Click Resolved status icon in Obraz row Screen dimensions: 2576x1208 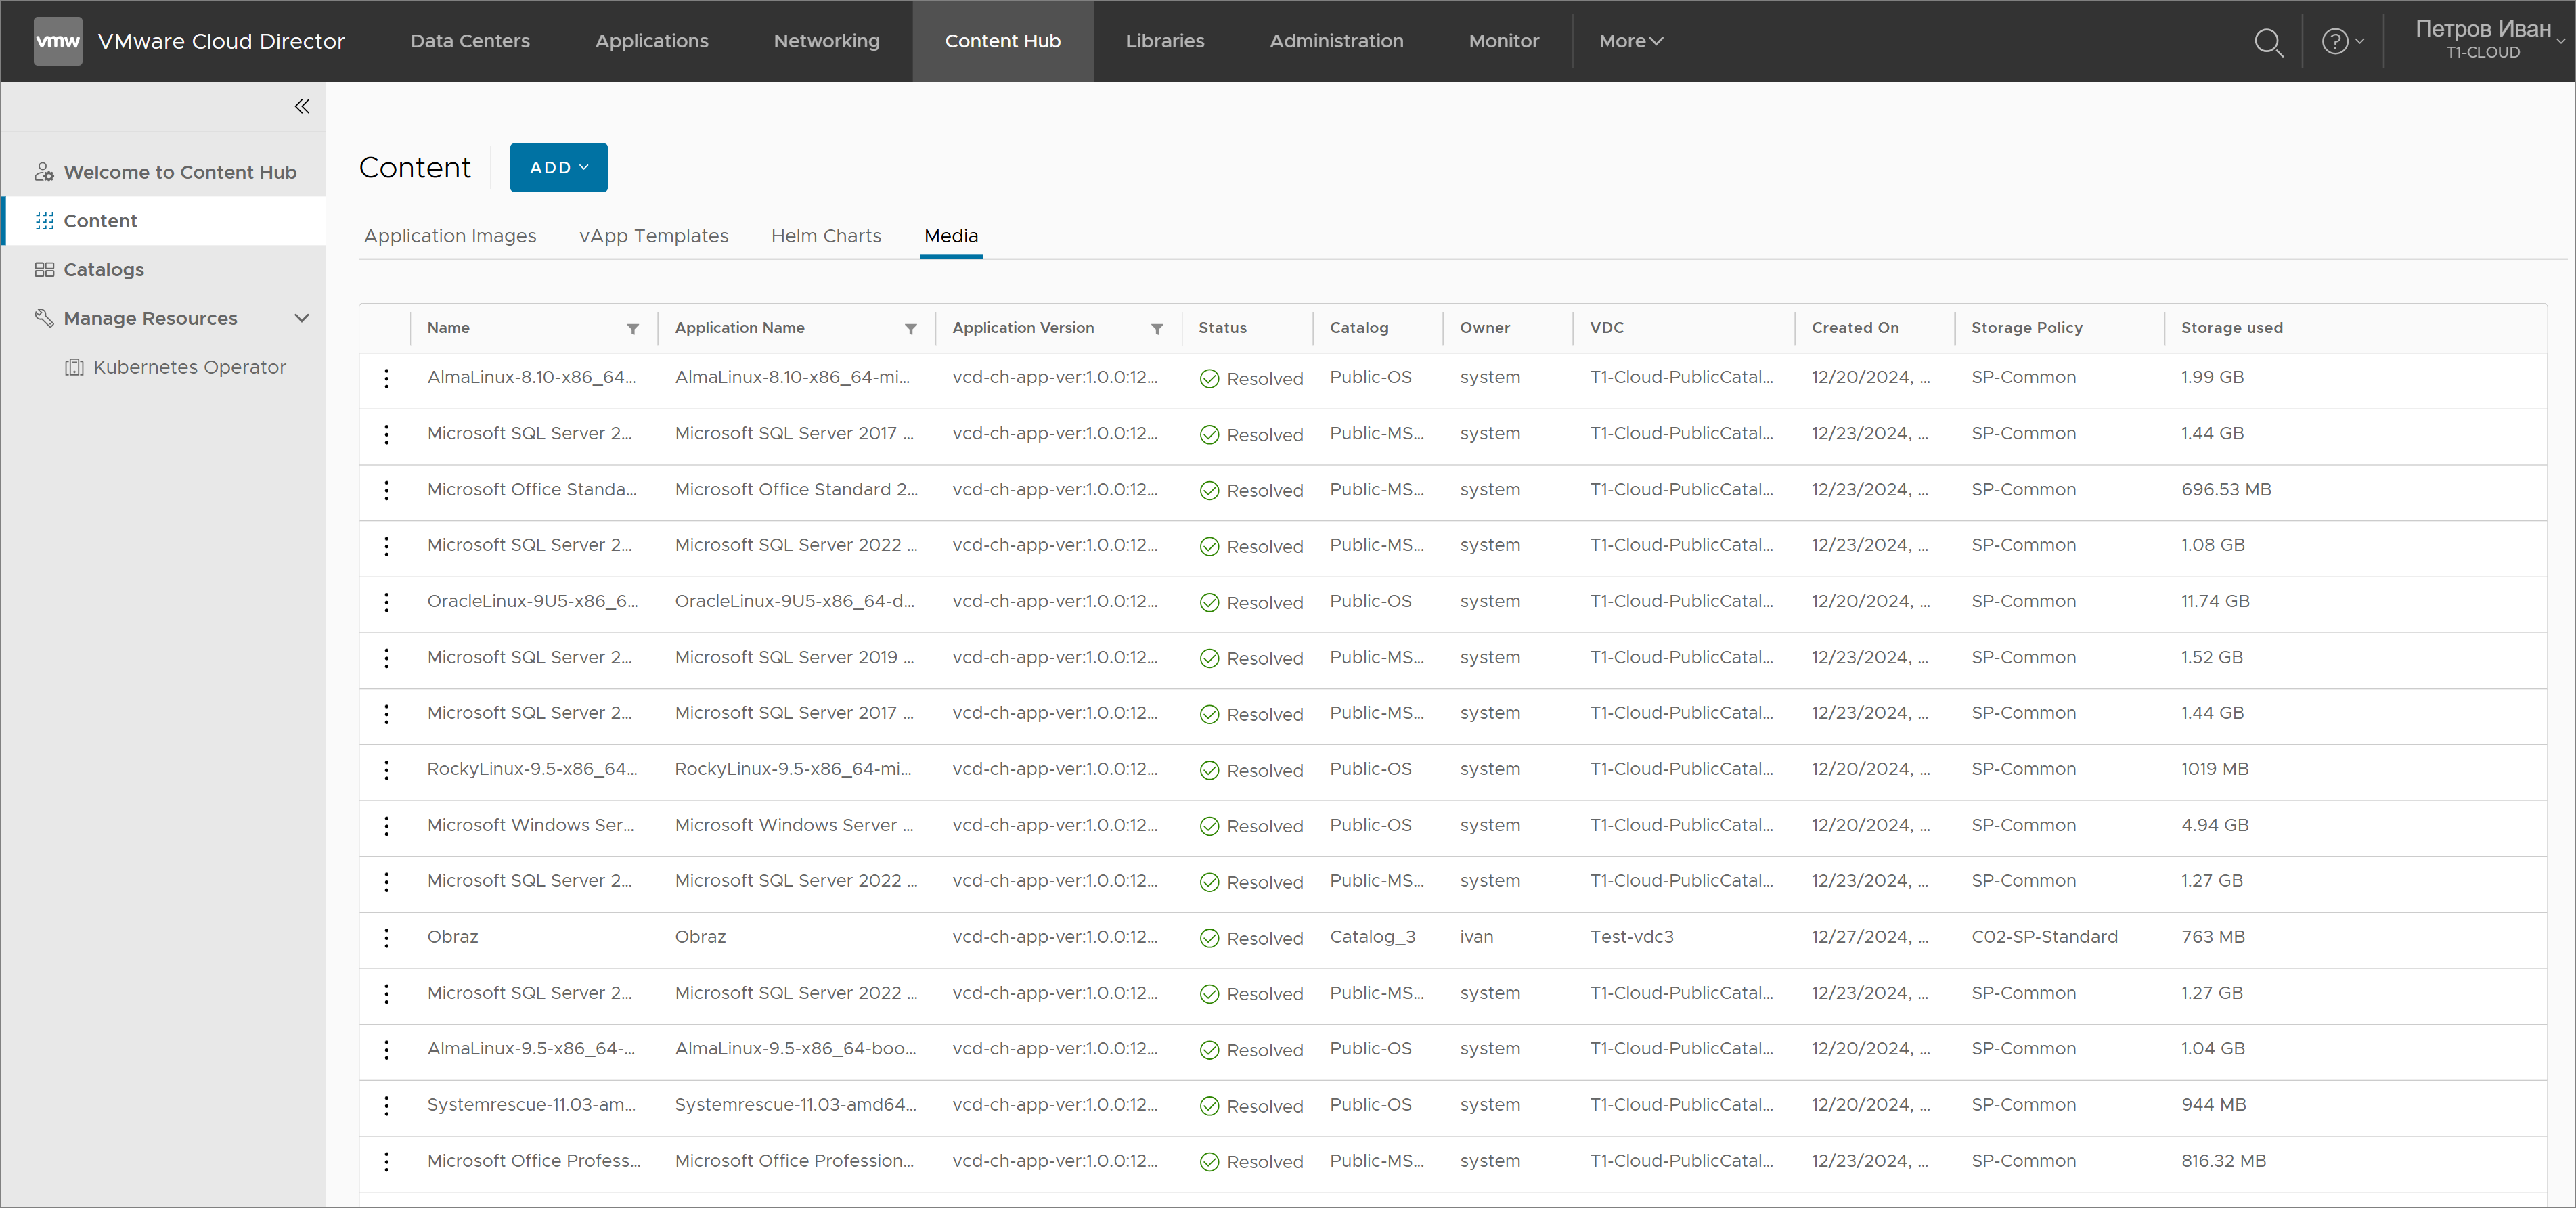[x=1209, y=938]
